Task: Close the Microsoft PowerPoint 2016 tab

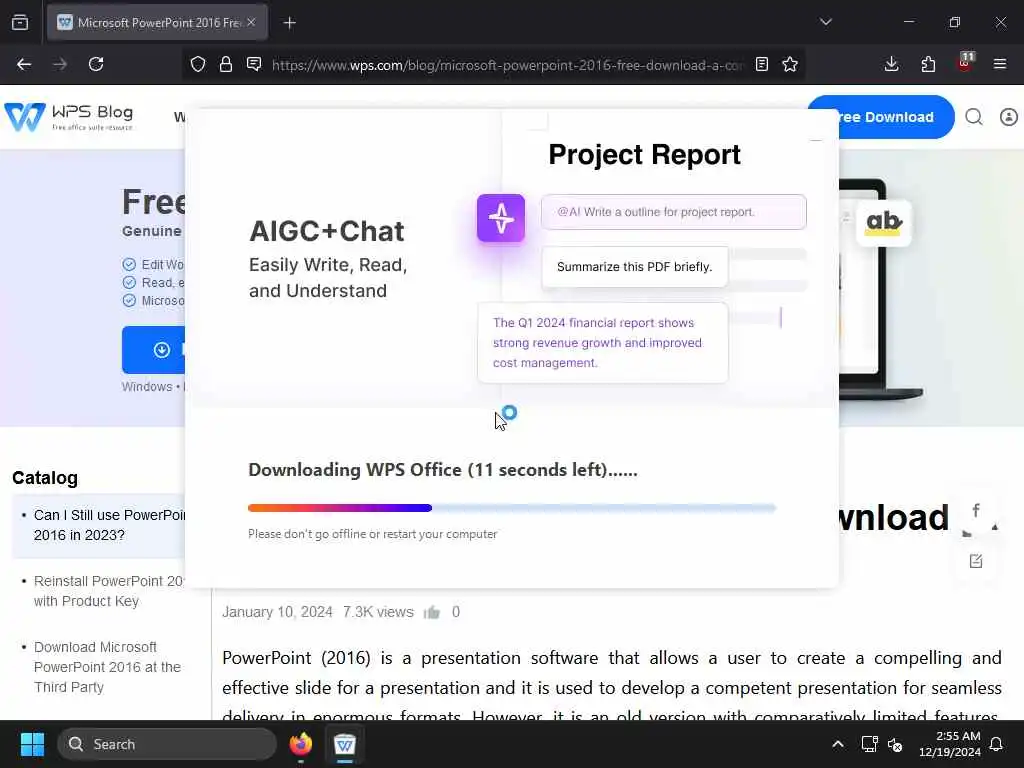Action: [251, 22]
